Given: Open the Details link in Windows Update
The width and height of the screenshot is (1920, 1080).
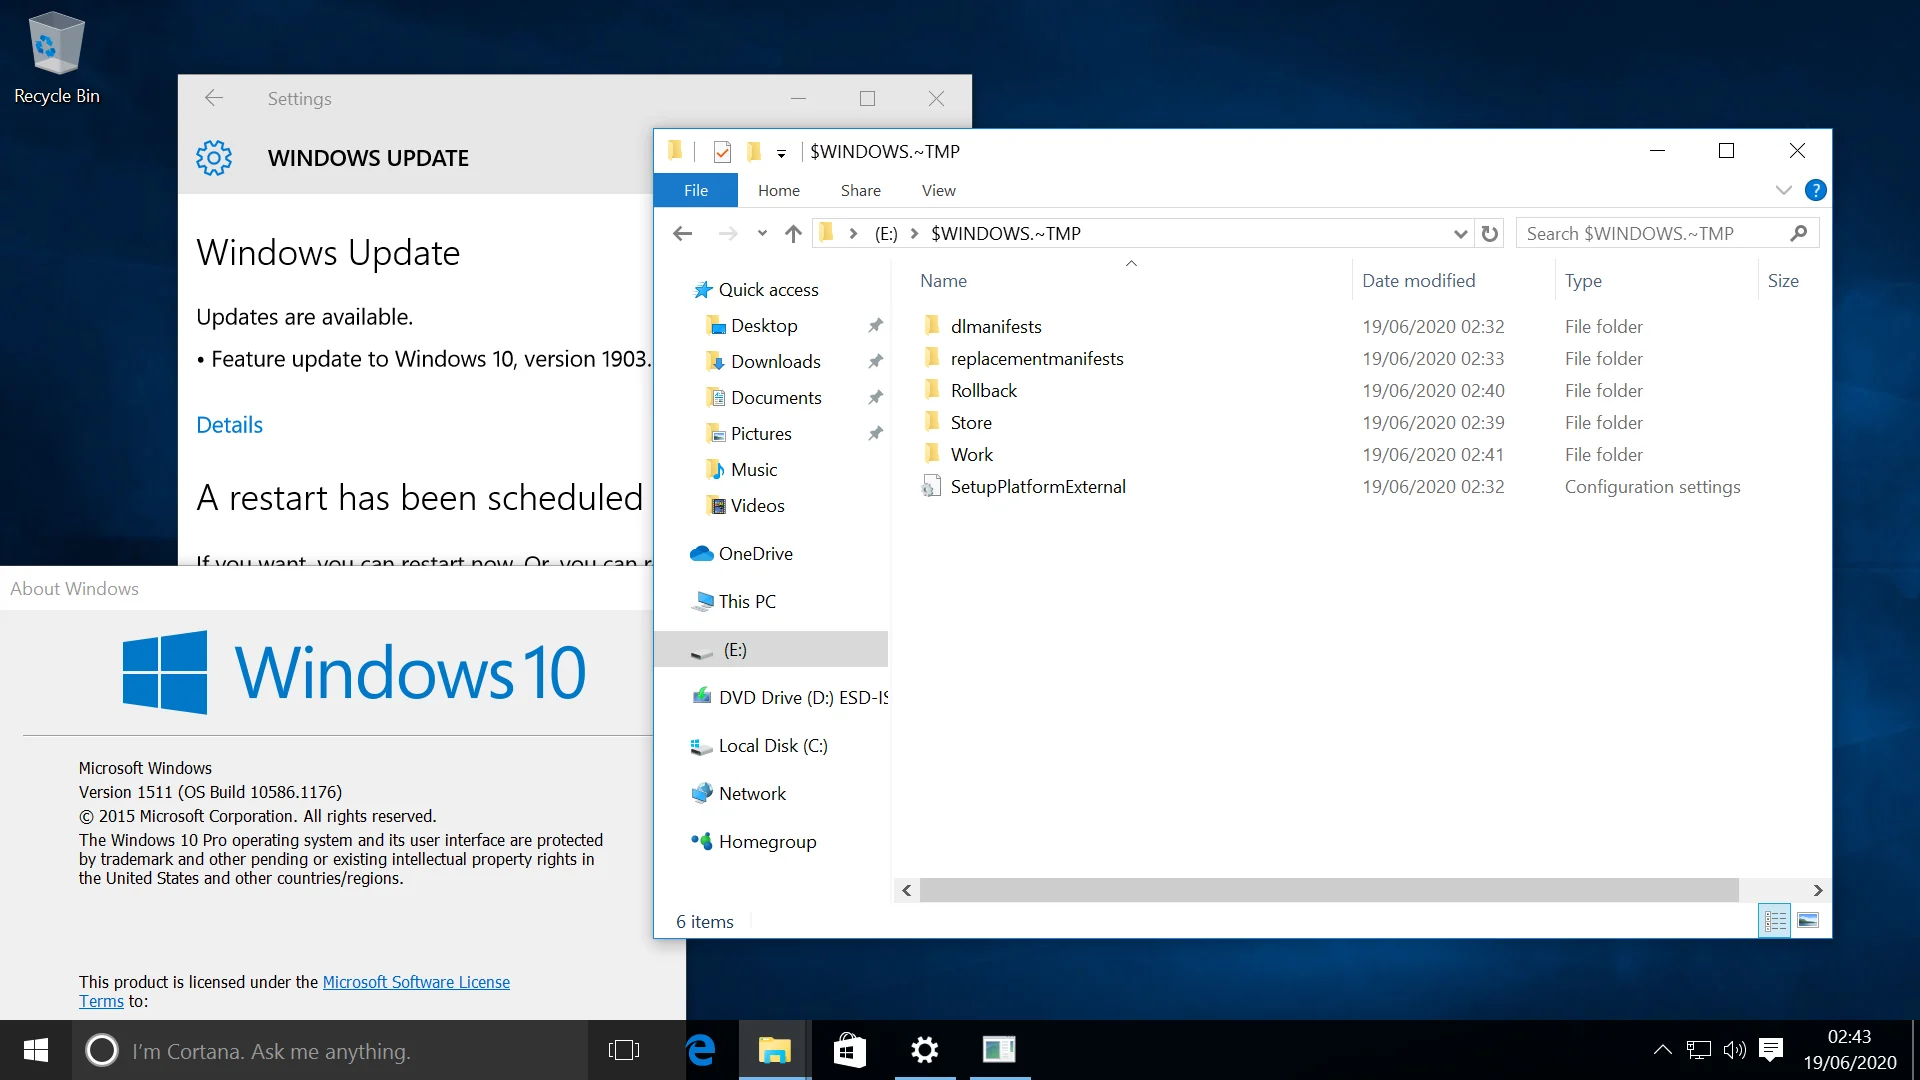Looking at the screenshot, I should (x=229, y=425).
